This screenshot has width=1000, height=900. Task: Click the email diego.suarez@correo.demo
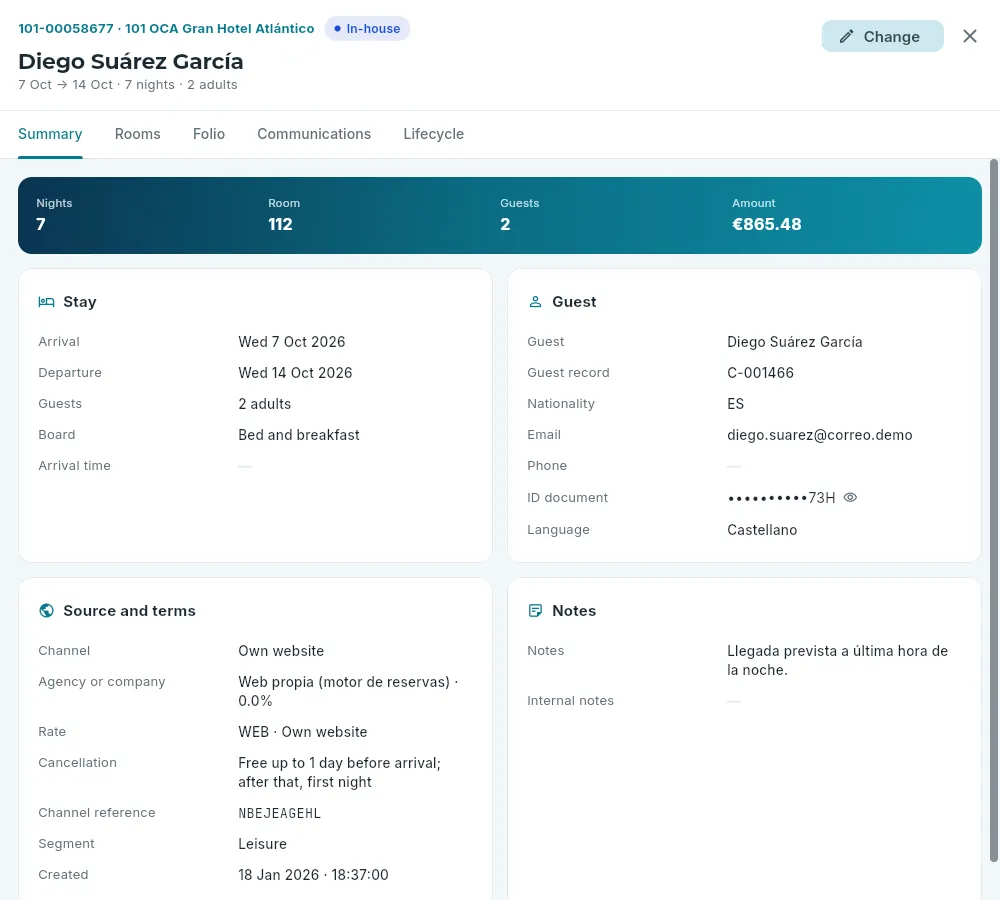(820, 435)
